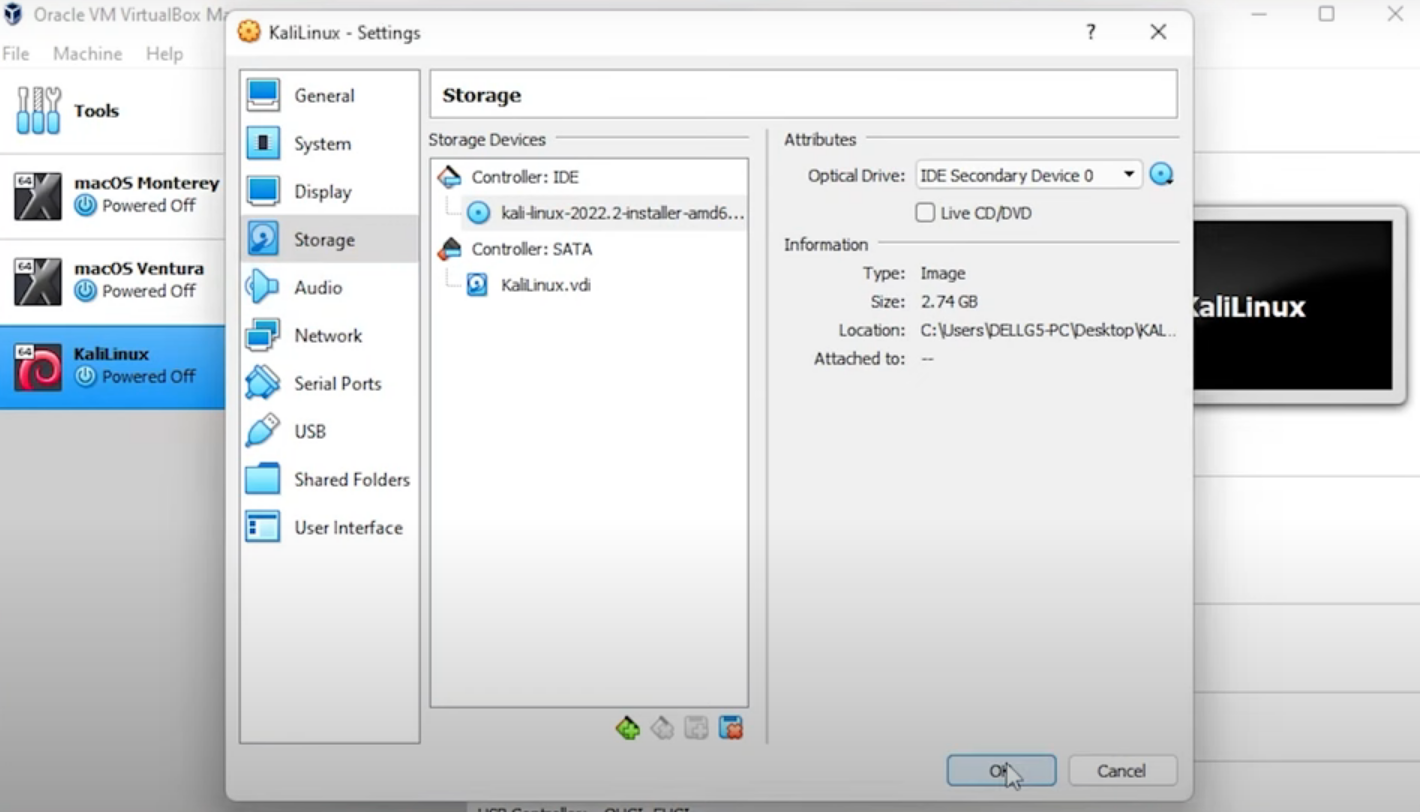
Task: Click the Cancel button
Action: (1122, 771)
